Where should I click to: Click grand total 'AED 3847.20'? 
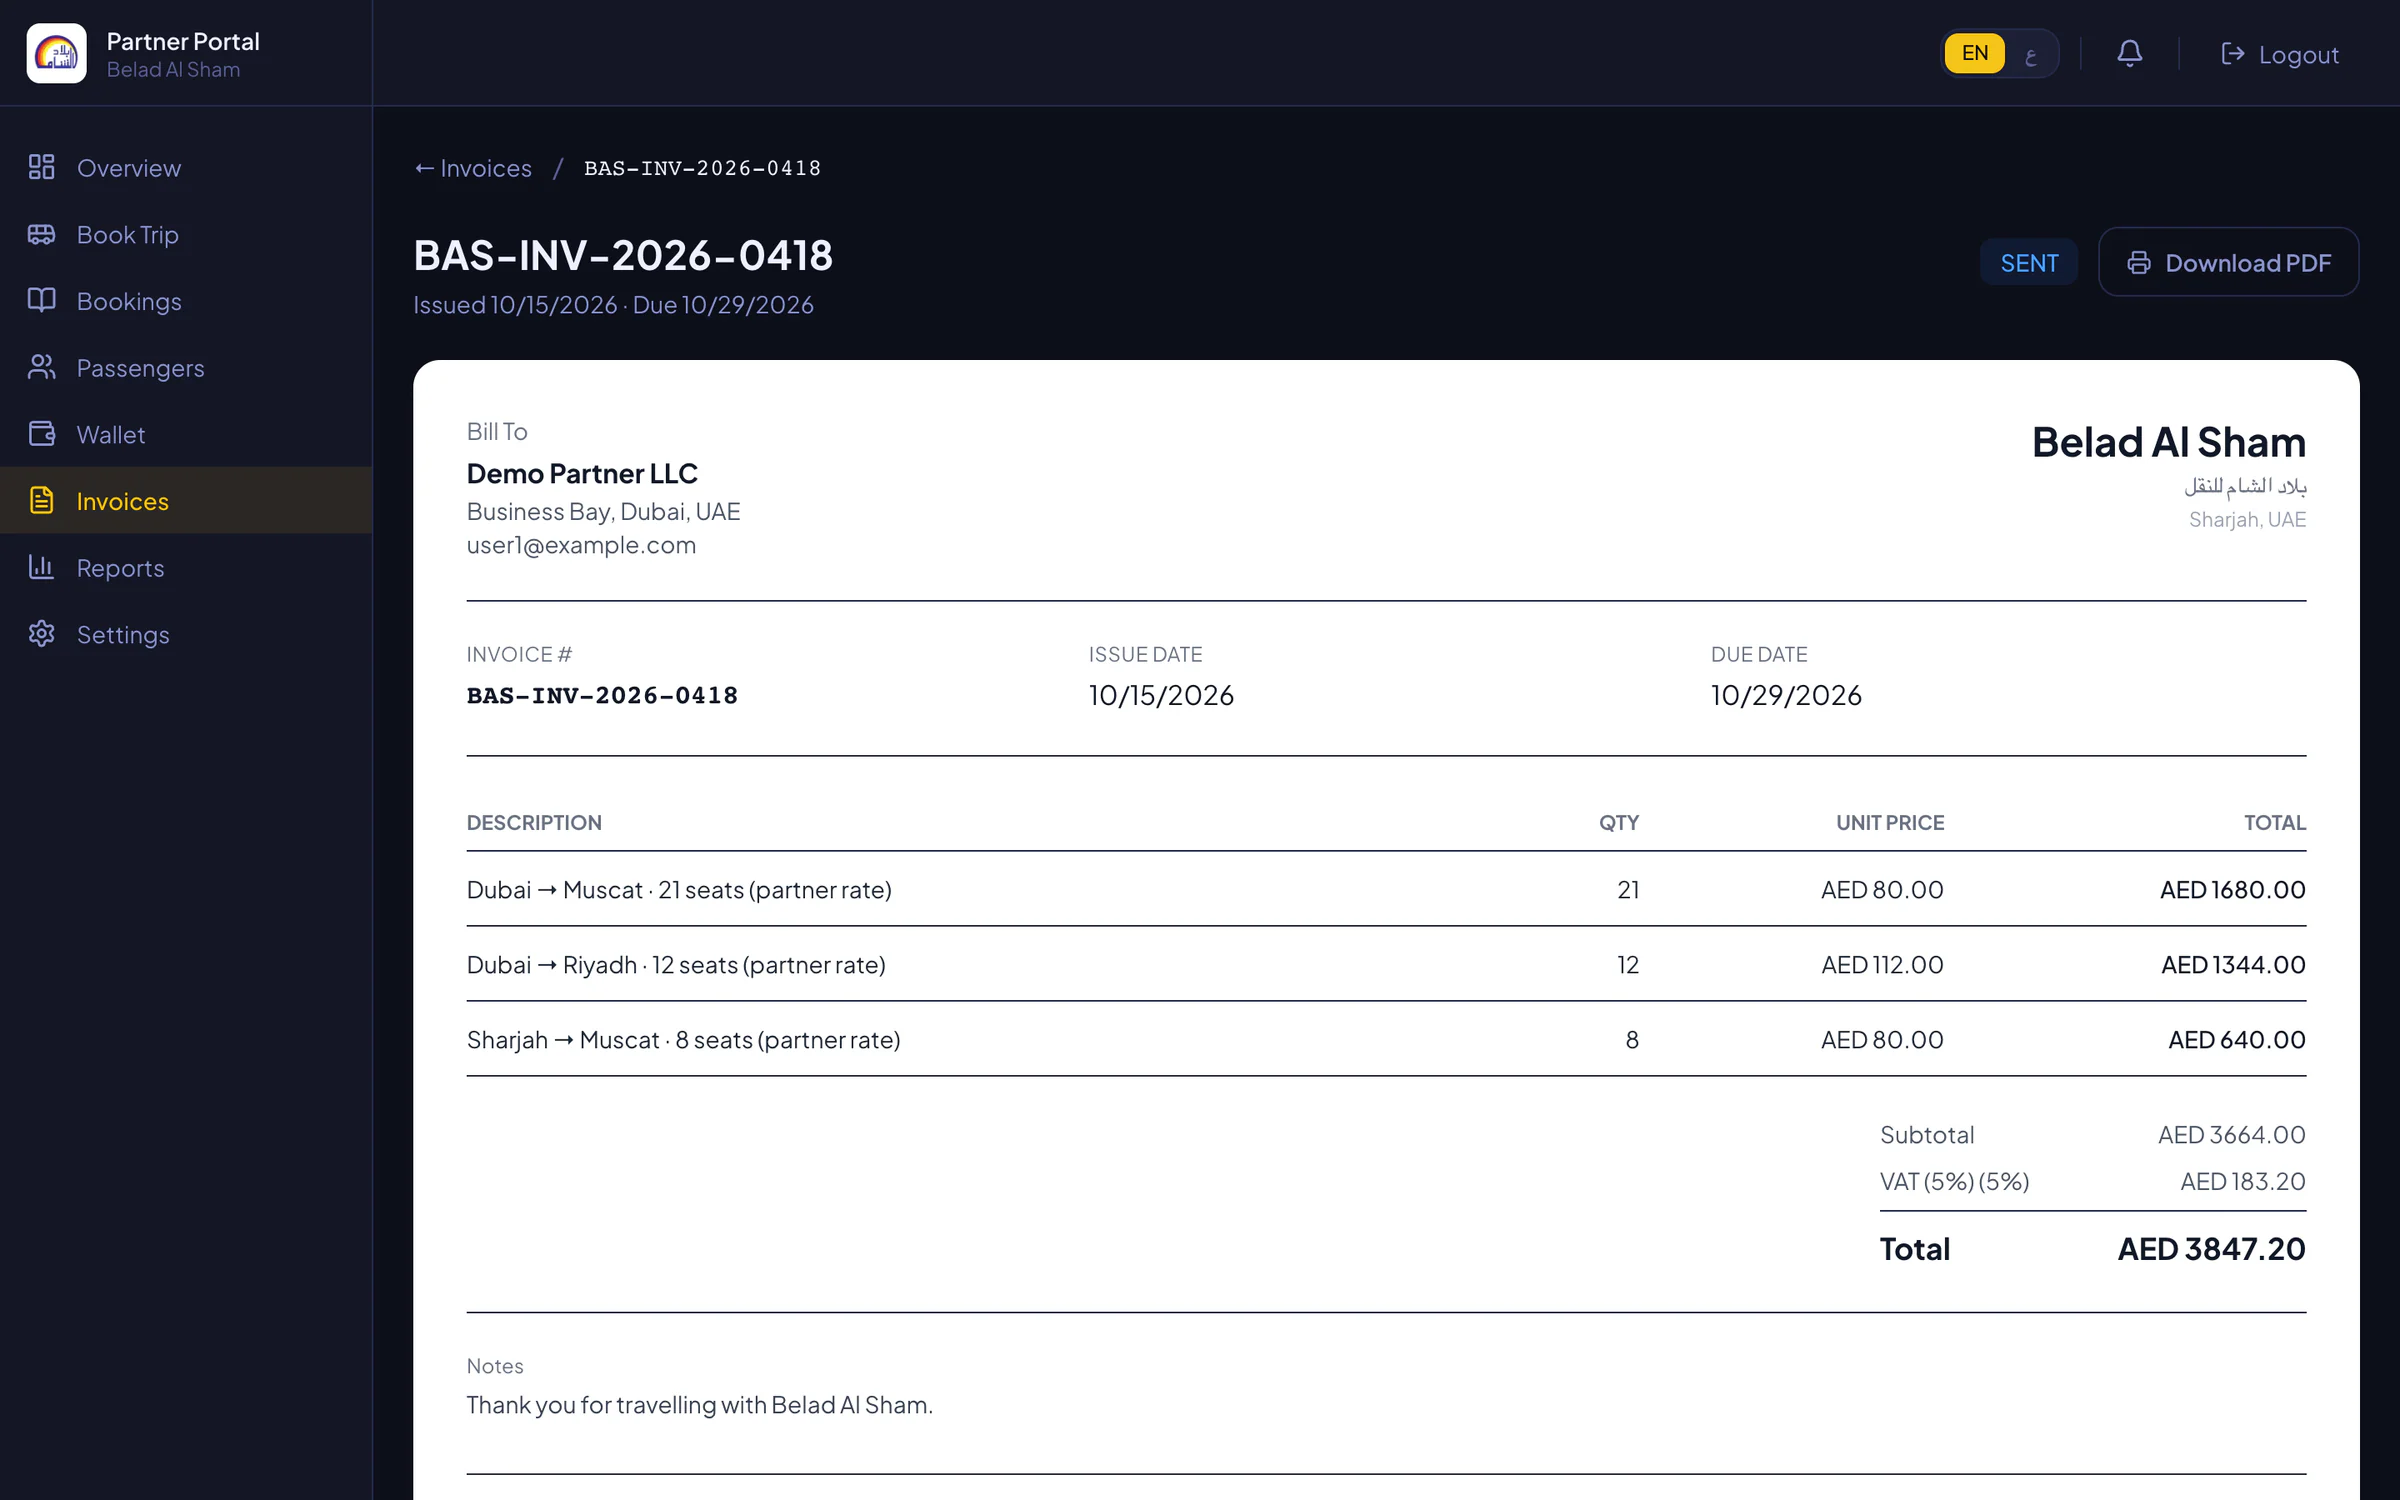click(2211, 1248)
